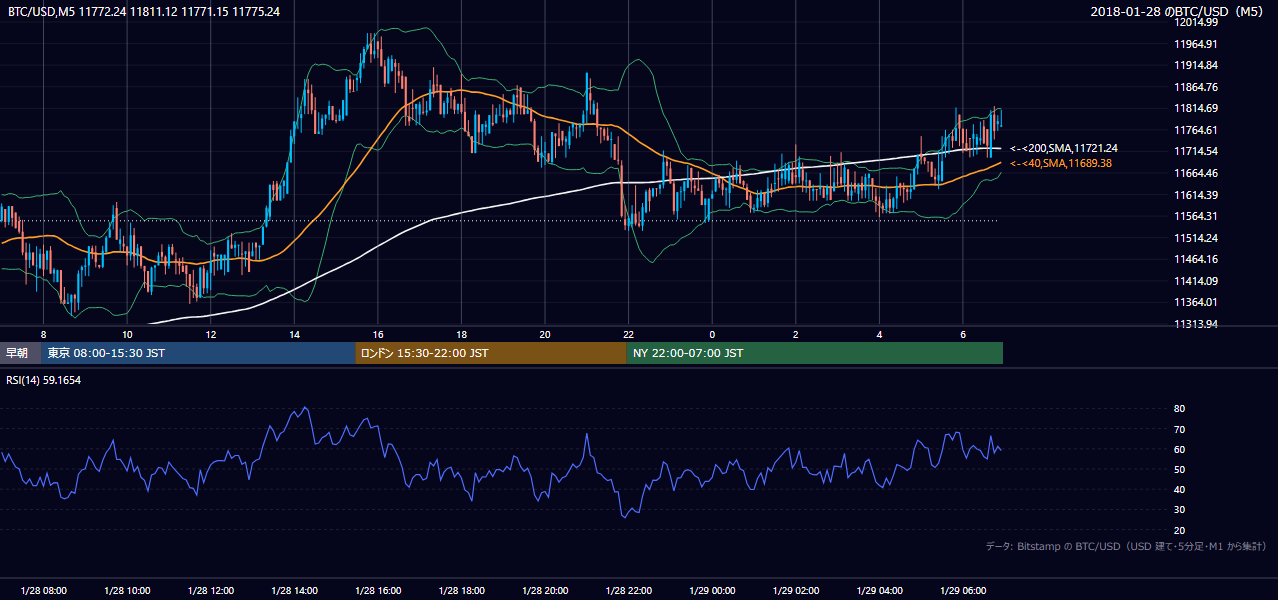Viewport: 1278px width, 600px height.
Task: Click the 200 SMA label showing 11721.24
Action: tap(1064, 148)
